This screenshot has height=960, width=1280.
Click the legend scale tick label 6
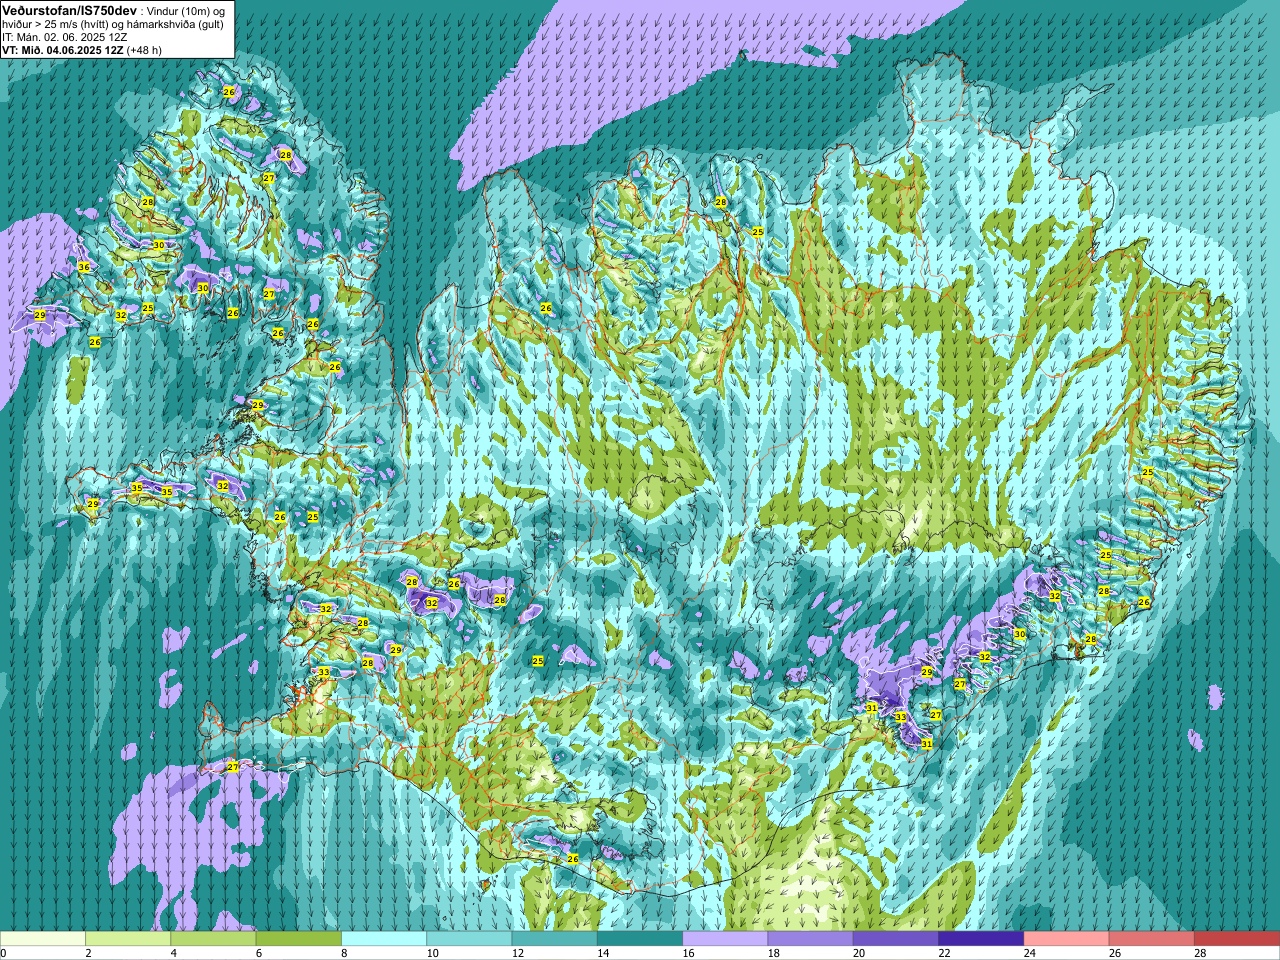coord(259,953)
